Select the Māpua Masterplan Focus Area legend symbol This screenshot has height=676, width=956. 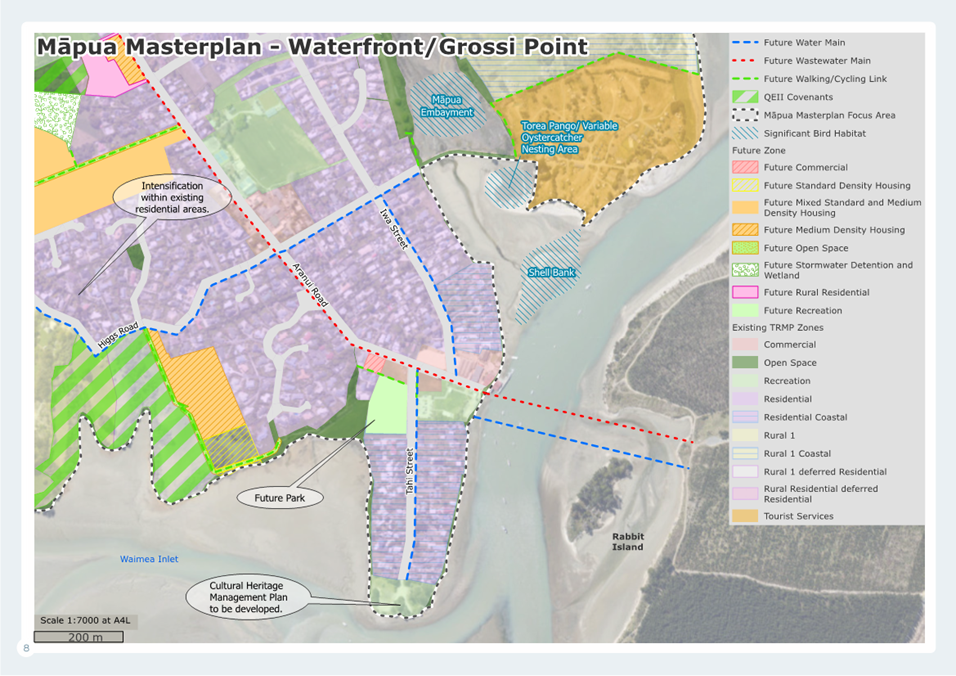pyautogui.click(x=745, y=115)
